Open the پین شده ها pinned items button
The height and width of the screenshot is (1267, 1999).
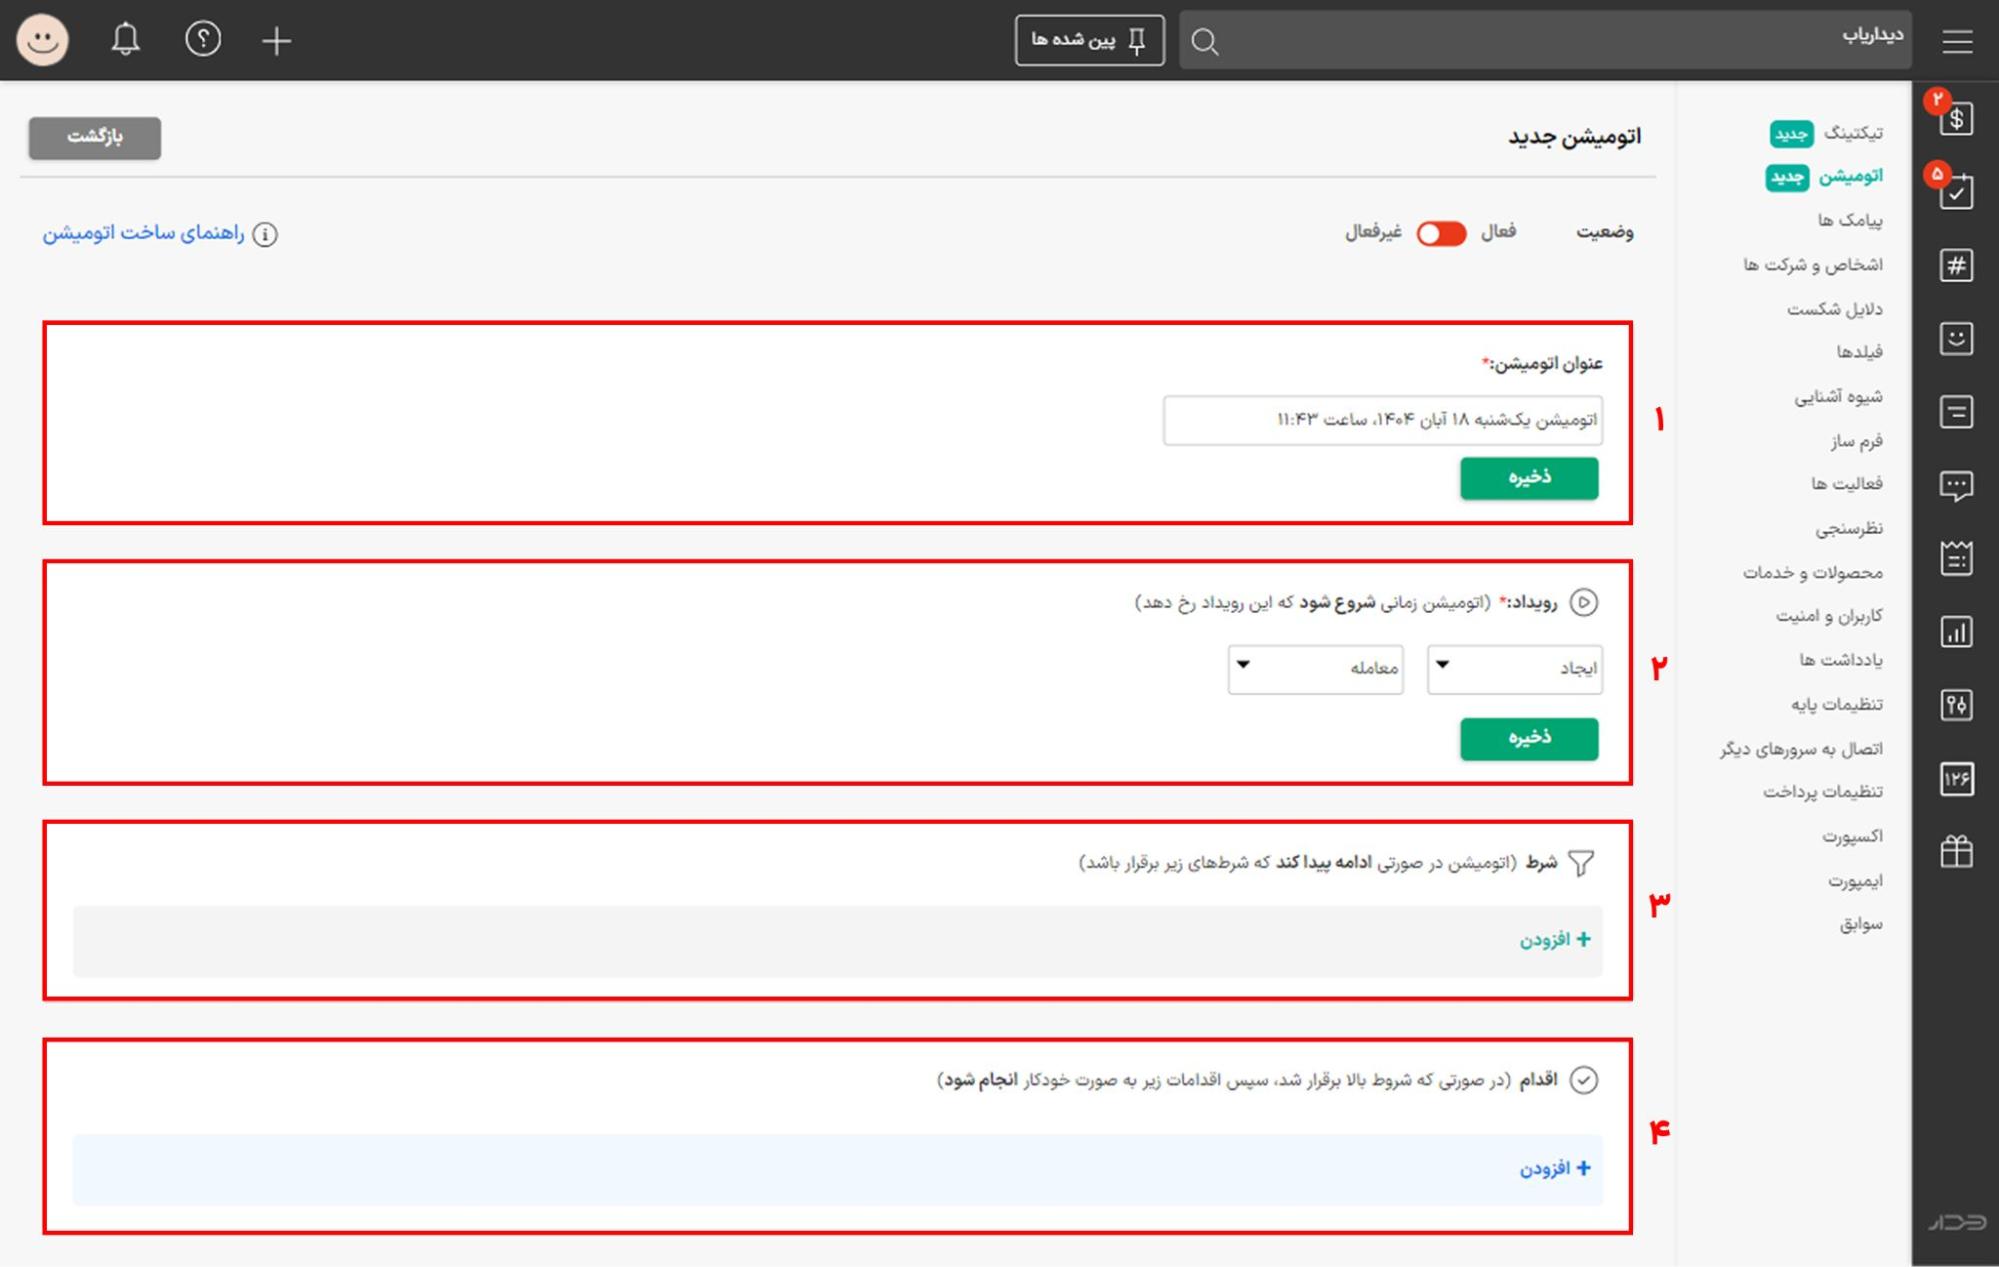coord(1089,40)
